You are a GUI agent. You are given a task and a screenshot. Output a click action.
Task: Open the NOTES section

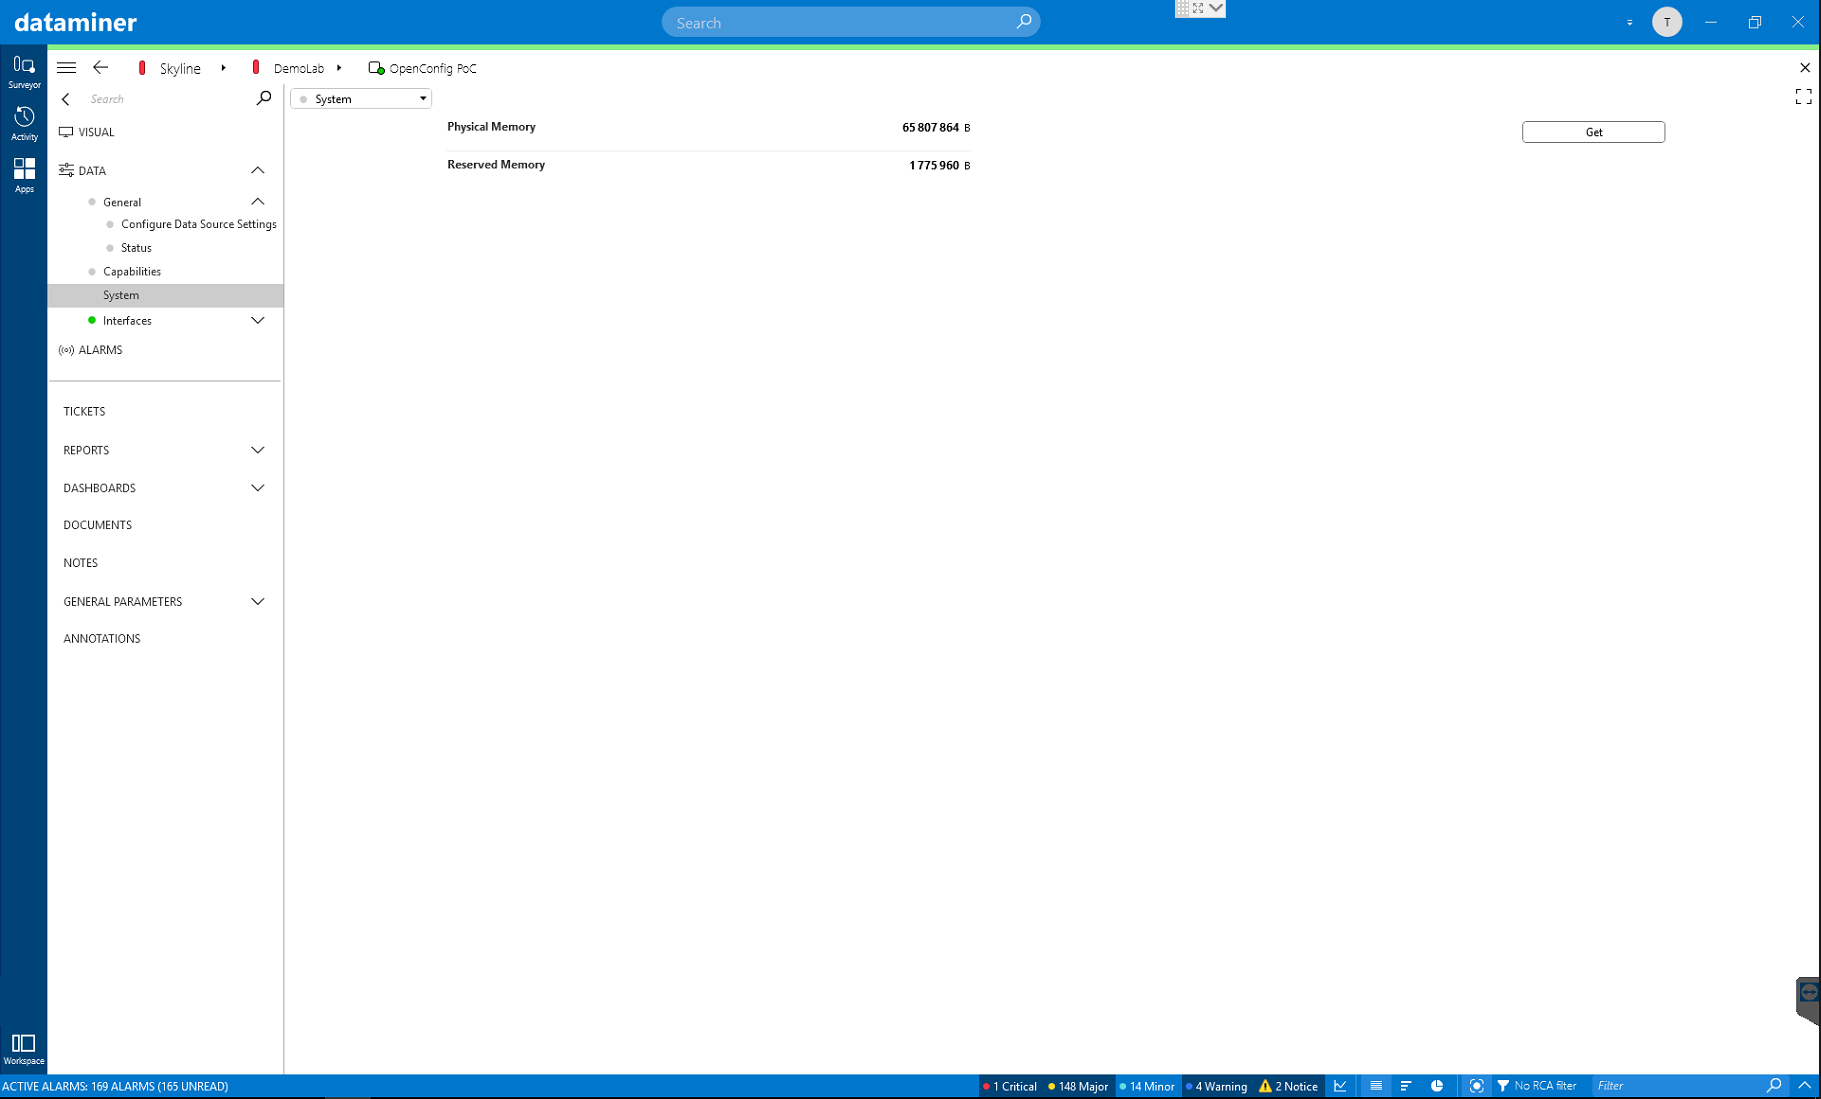(x=80, y=563)
